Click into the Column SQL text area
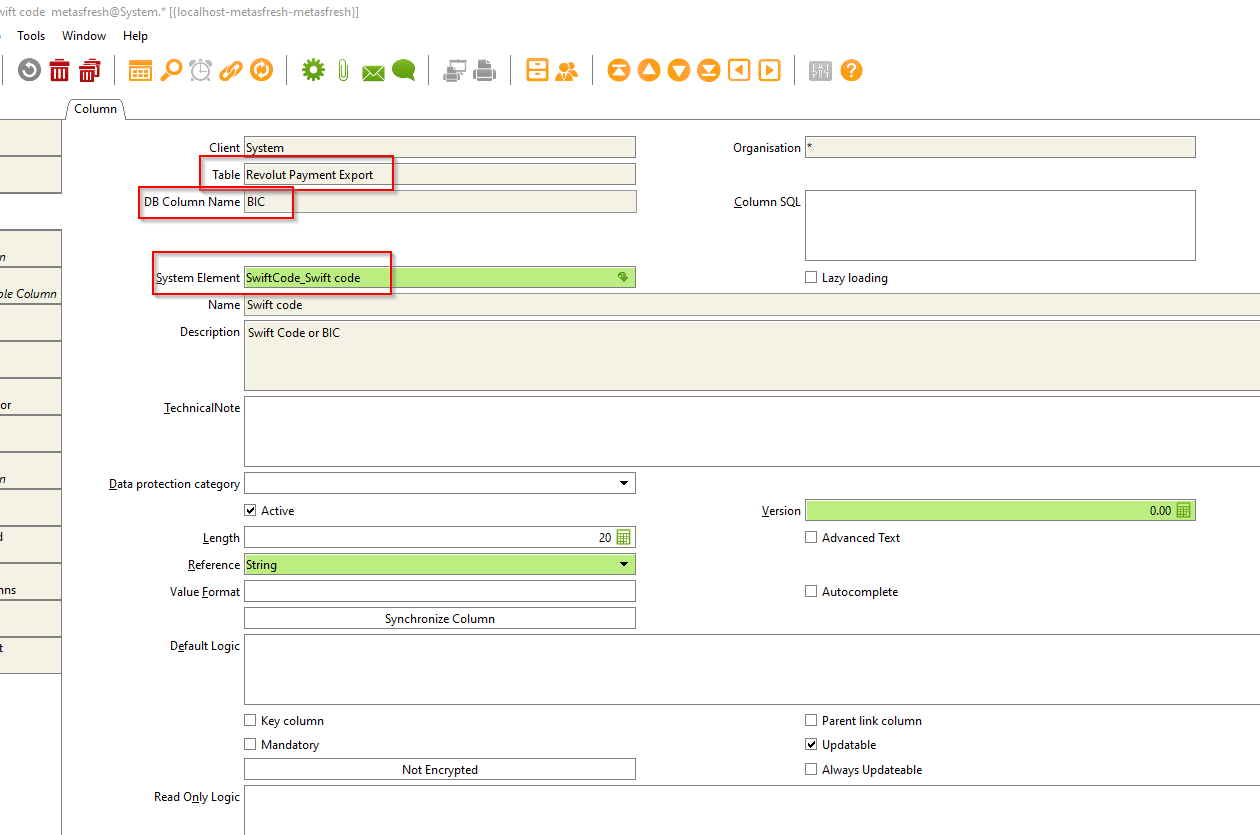Screen dimensions: 1260x835 1000,225
